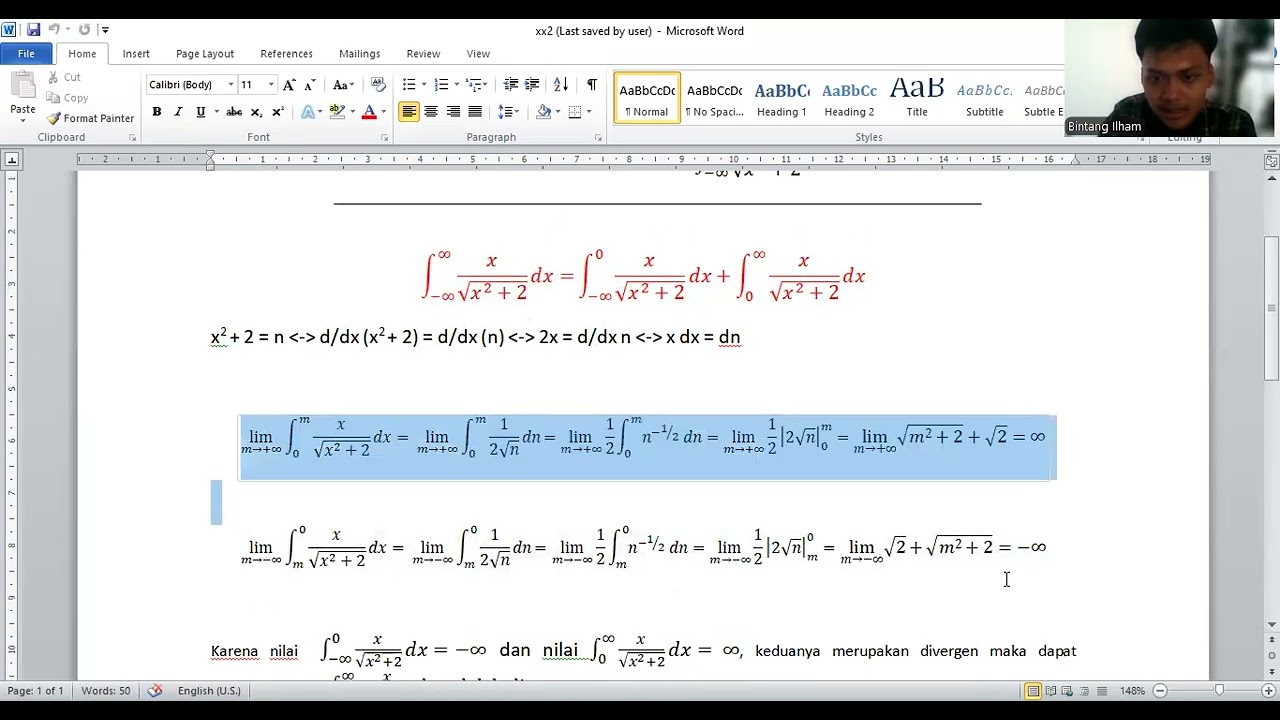
Task: Open the font name dropdown
Action: tap(230, 85)
